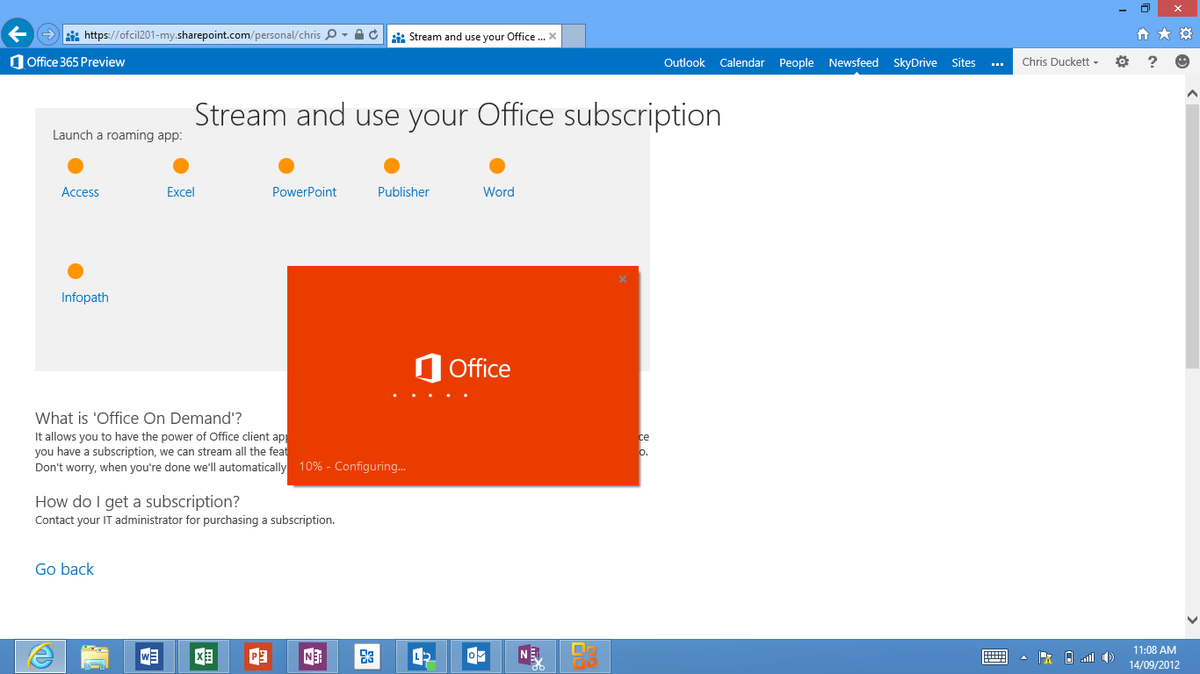1200x674 pixels.
Task: Open Lync from the taskbar
Action: click(x=421, y=656)
